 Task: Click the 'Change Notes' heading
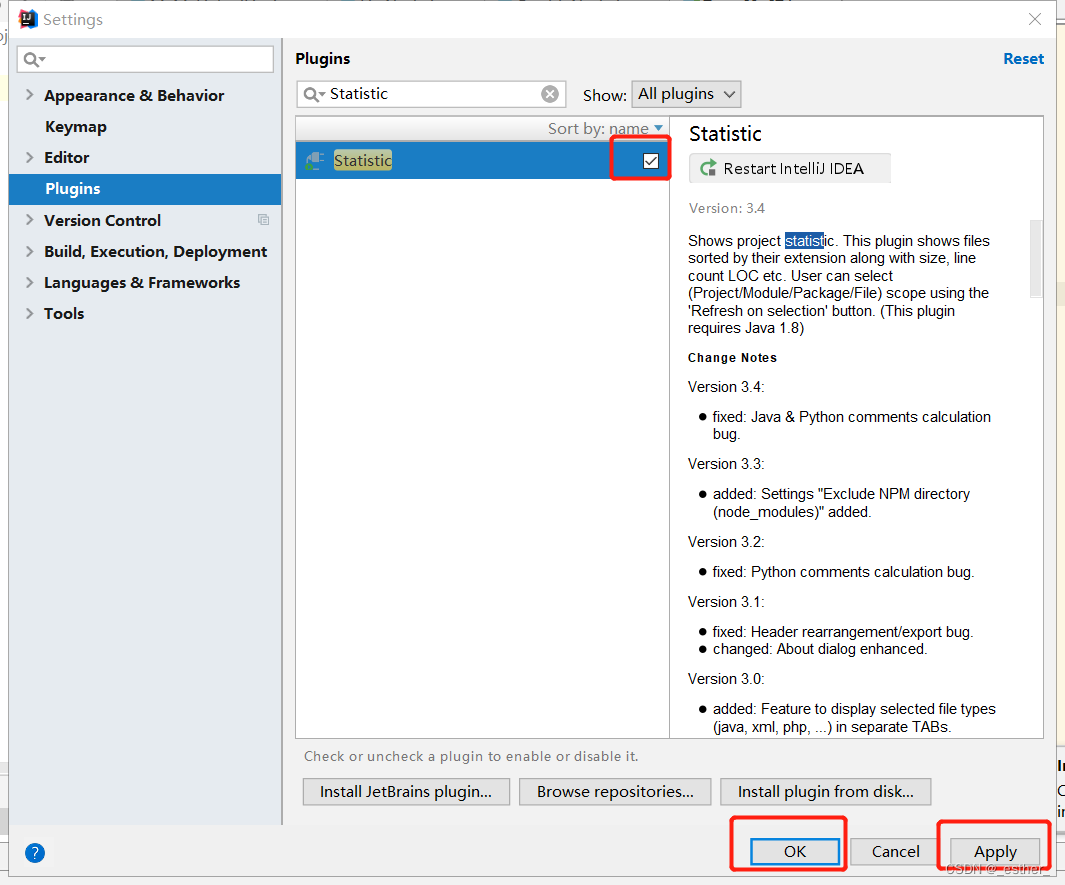pos(732,358)
